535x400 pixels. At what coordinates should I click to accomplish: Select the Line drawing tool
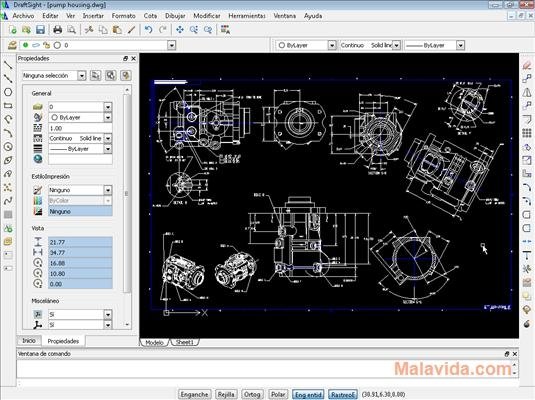point(8,65)
